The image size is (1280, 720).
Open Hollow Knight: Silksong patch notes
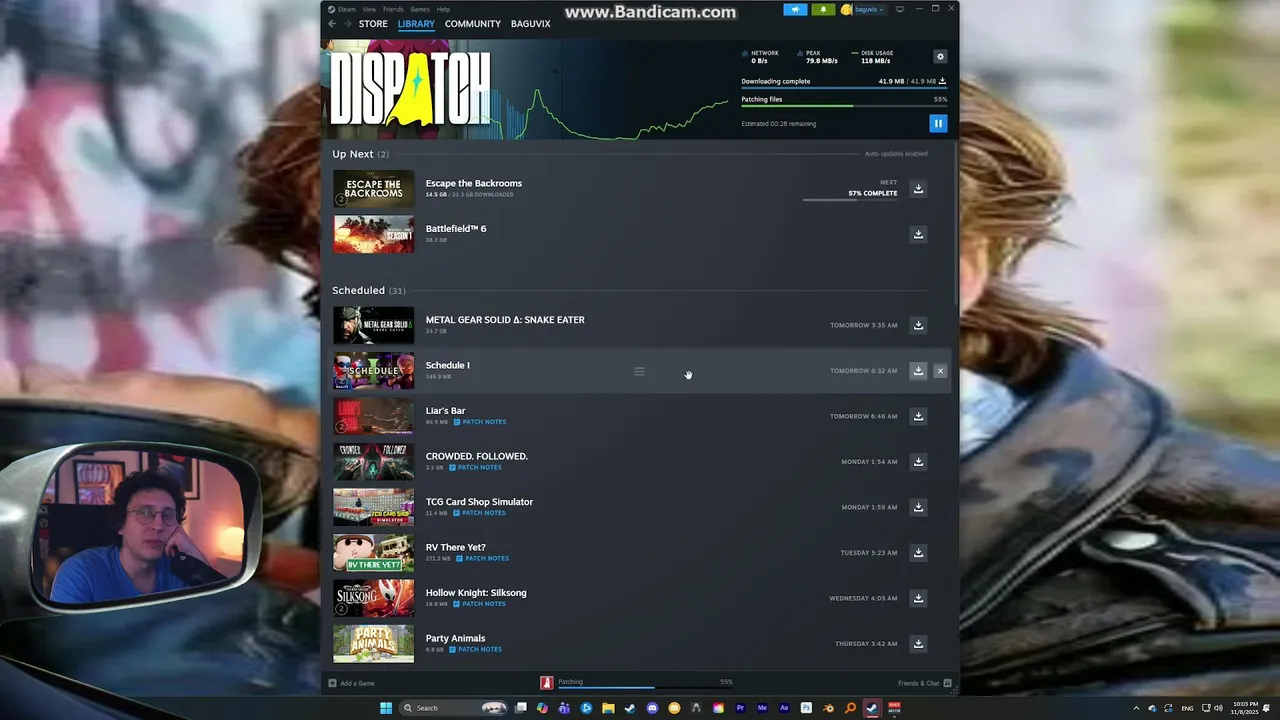click(479, 604)
